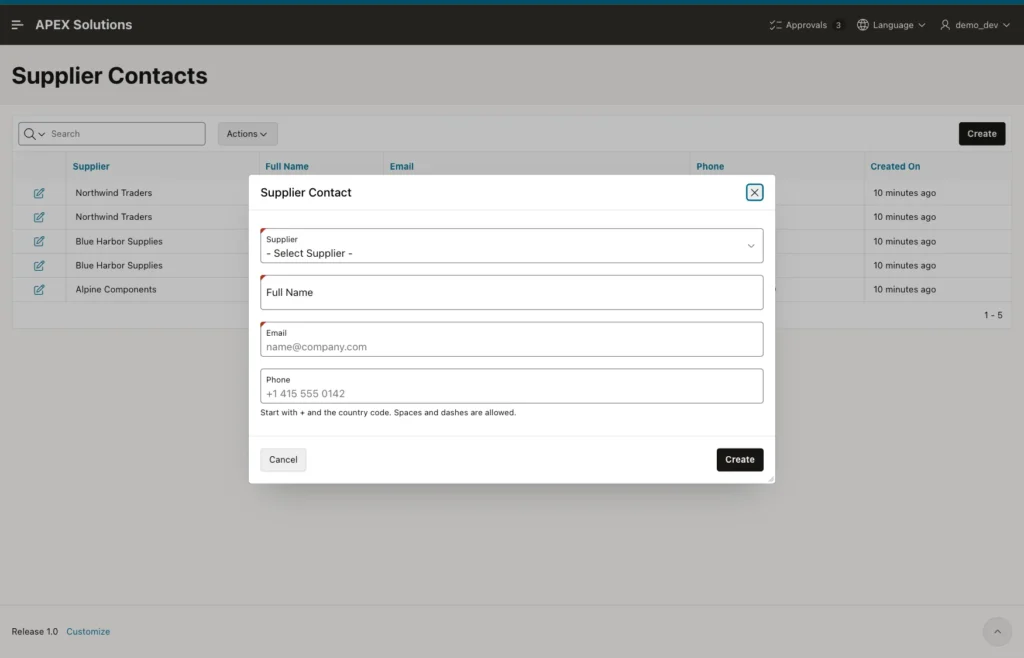Viewport: 1024px width, 658px height.
Task: Open the search column selector magnifier
Action: click(x=34, y=134)
